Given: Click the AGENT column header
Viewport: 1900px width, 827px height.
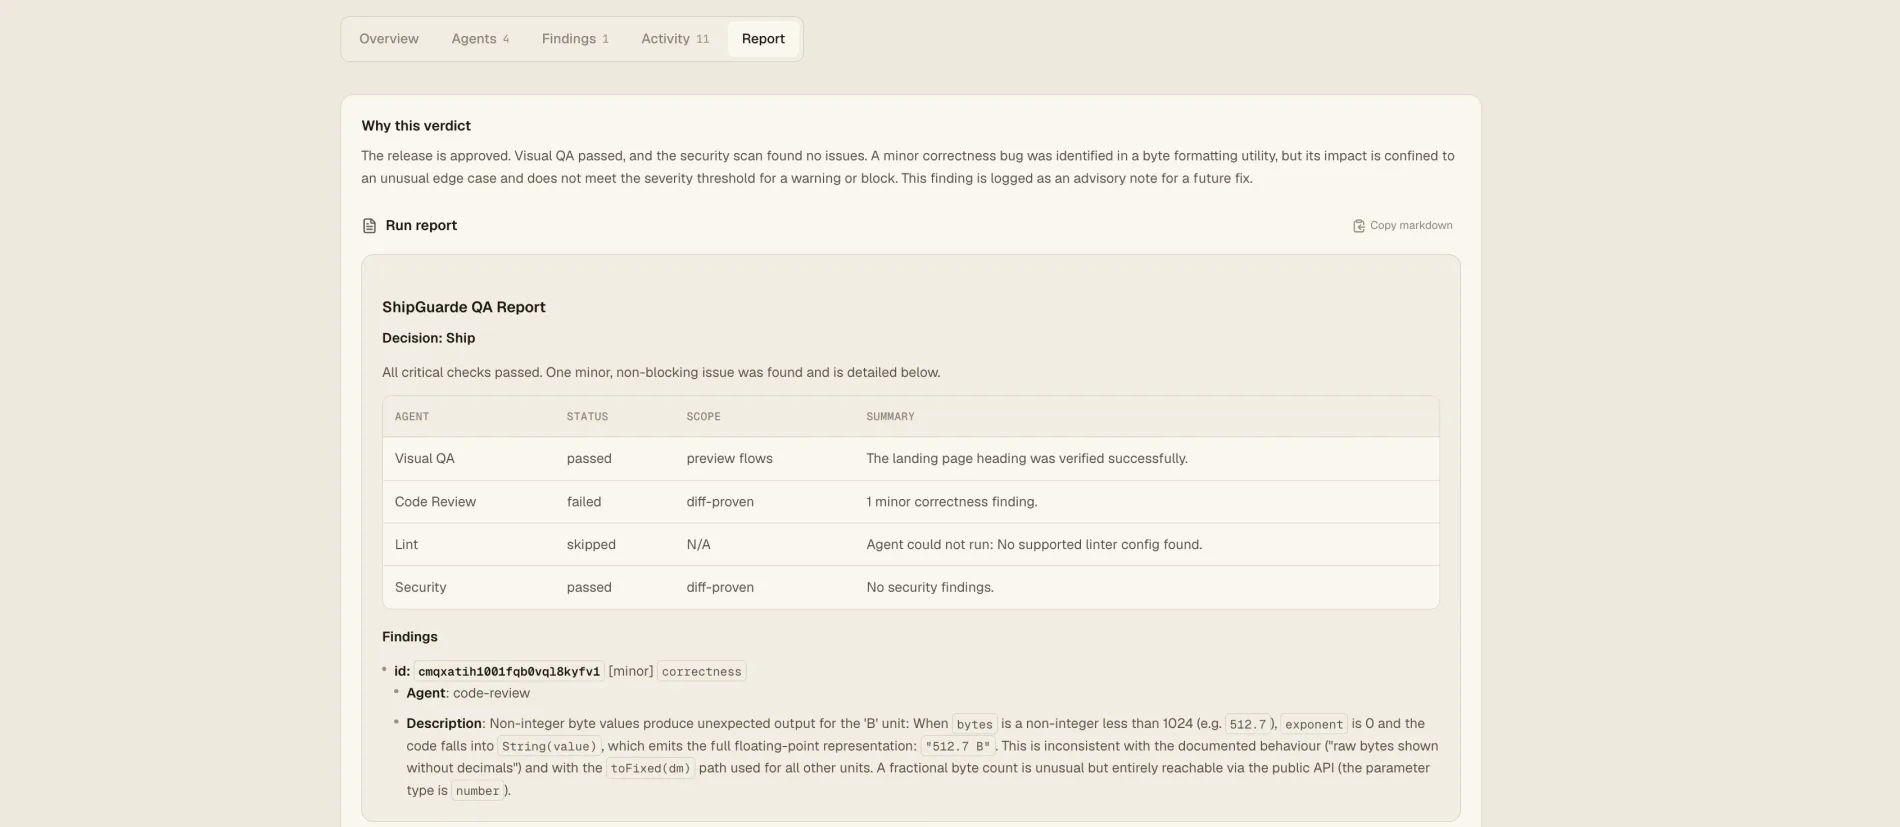Looking at the screenshot, I should click(412, 416).
